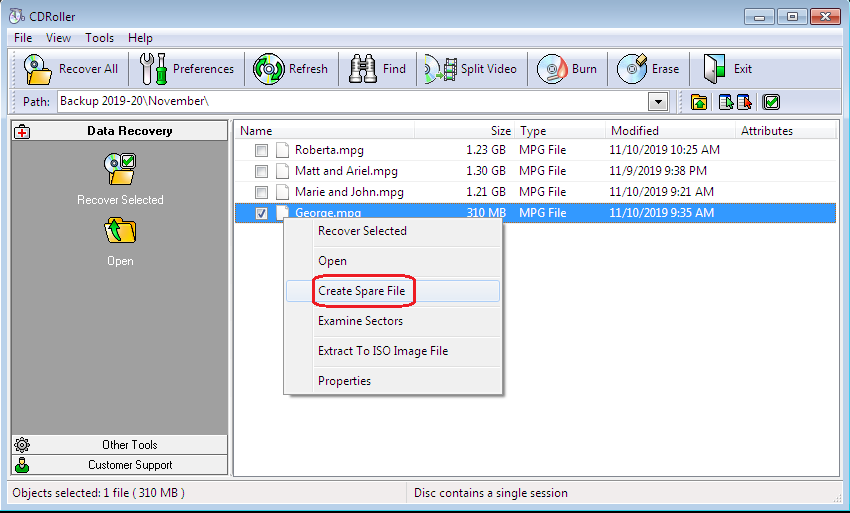Viewport: 850px width, 513px height.
Task: Click the 11/9/2019 9:38 PM modified cell
Action: [658, 171]
